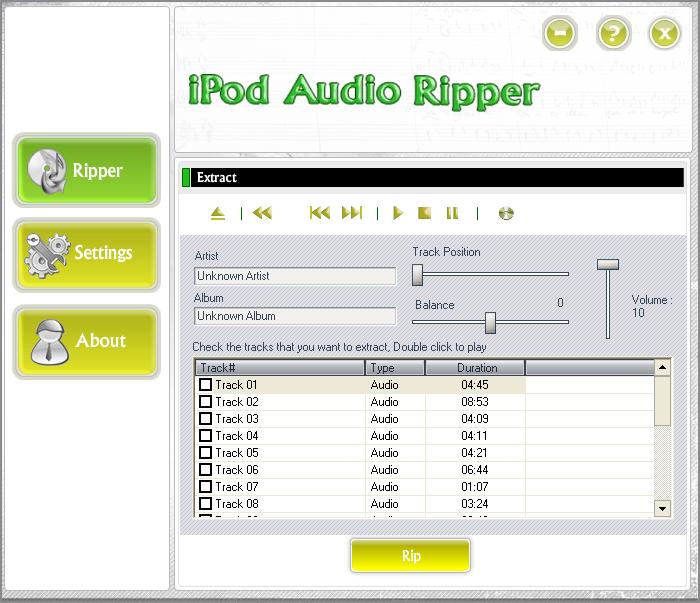Skip to next track icon
The width and height of the screenshot is (700, 603).
pos(352,213)
